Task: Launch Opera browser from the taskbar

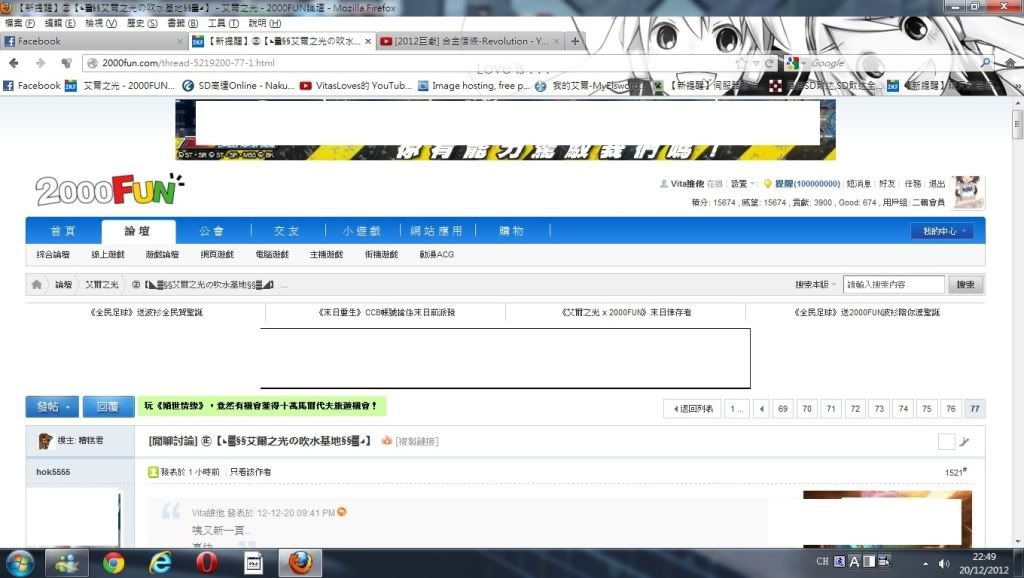Action: 207,563
